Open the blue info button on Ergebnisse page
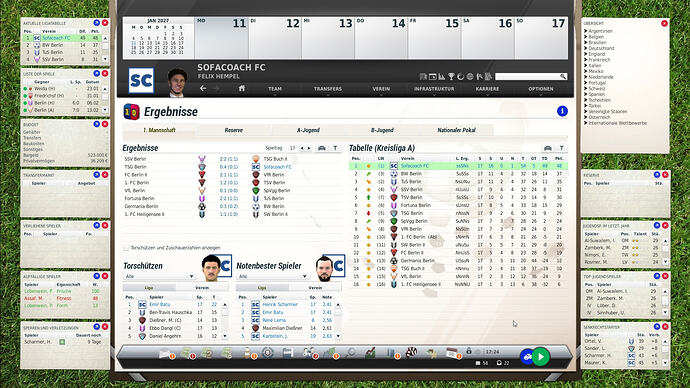Screen dimensions: 690x388 point(562,111)
